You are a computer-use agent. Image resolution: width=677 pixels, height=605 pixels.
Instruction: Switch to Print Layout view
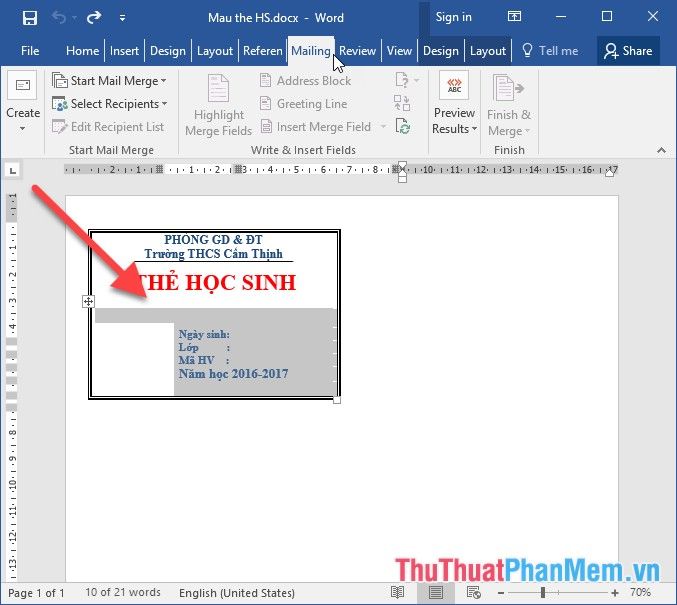click(436, 592)
